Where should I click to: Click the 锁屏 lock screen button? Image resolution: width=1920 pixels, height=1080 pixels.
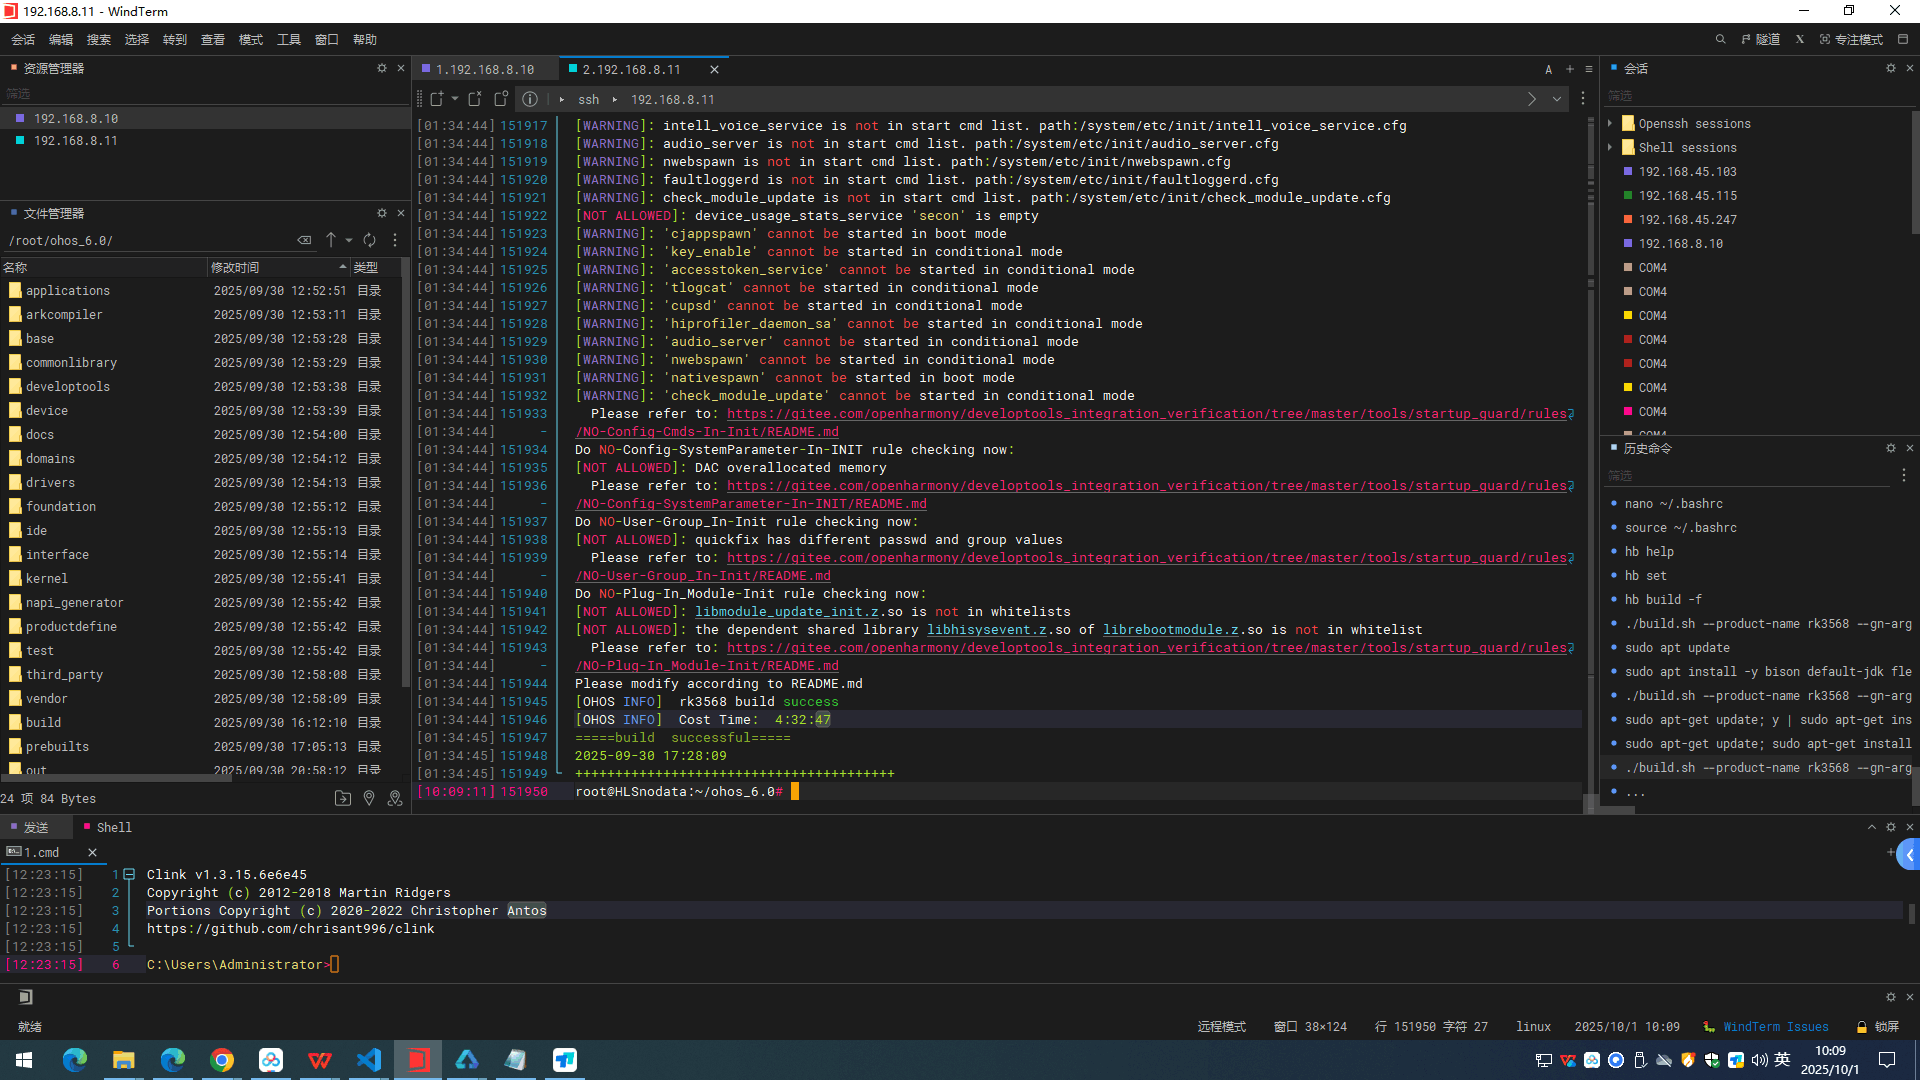click(x=1878, y=1027)
